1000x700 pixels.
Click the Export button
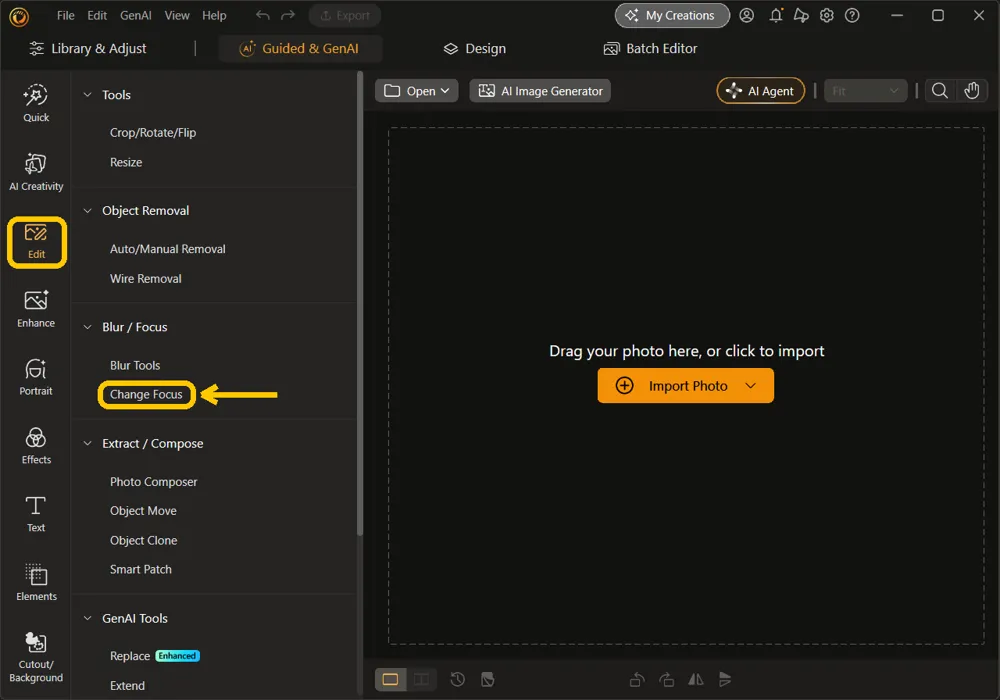coord(345,15)
